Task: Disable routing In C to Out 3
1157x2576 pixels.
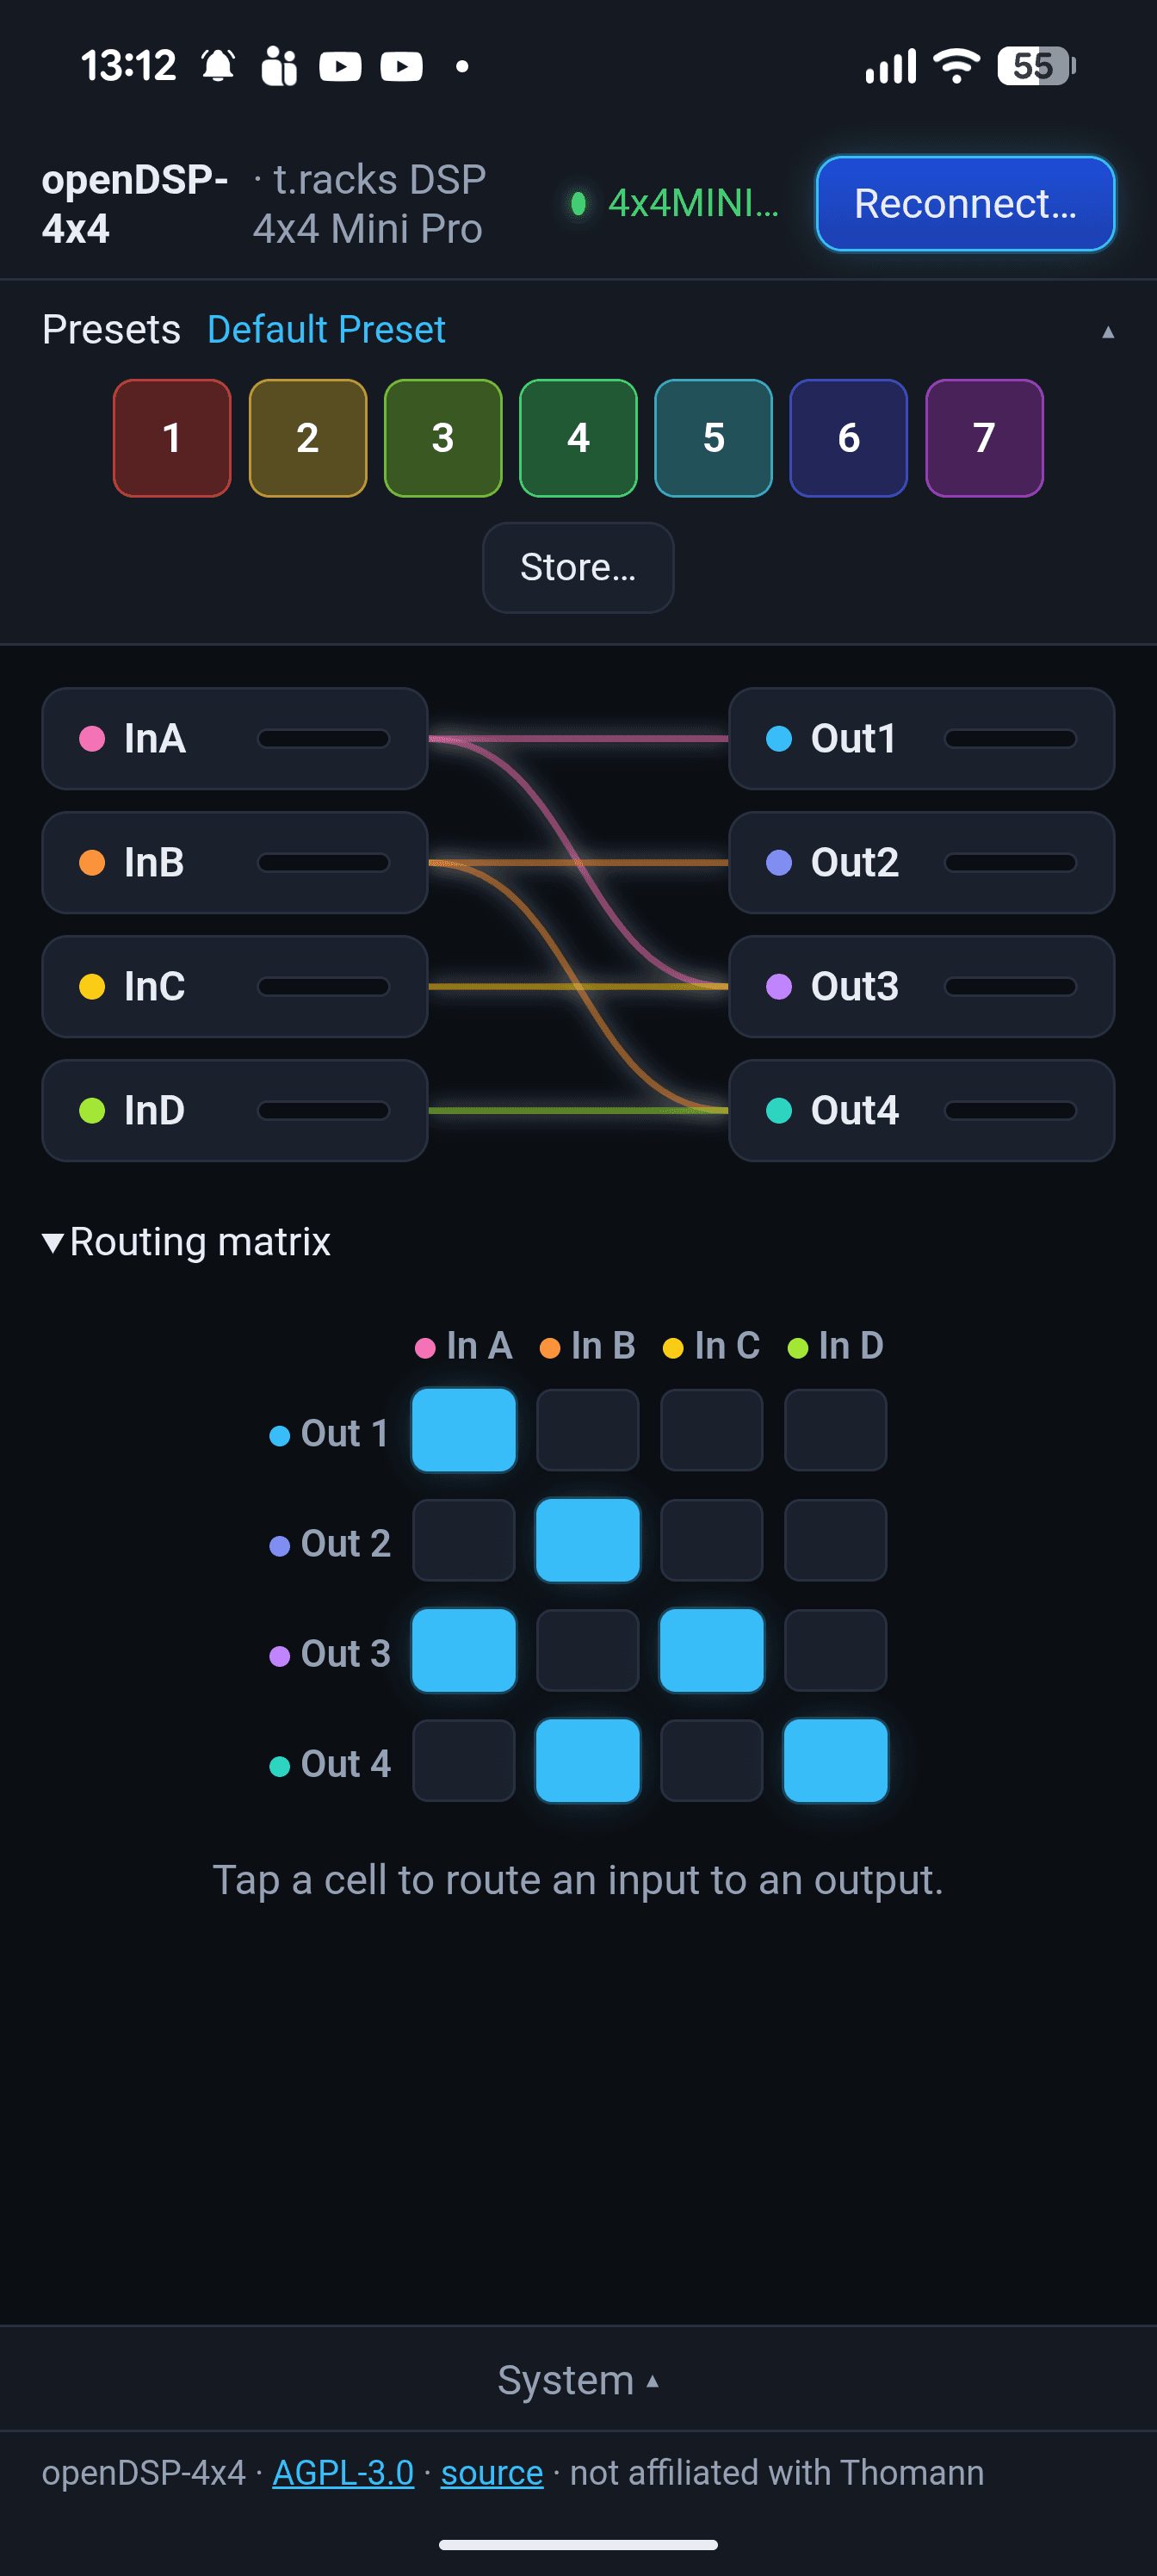Action: (x=712, y=1650)
